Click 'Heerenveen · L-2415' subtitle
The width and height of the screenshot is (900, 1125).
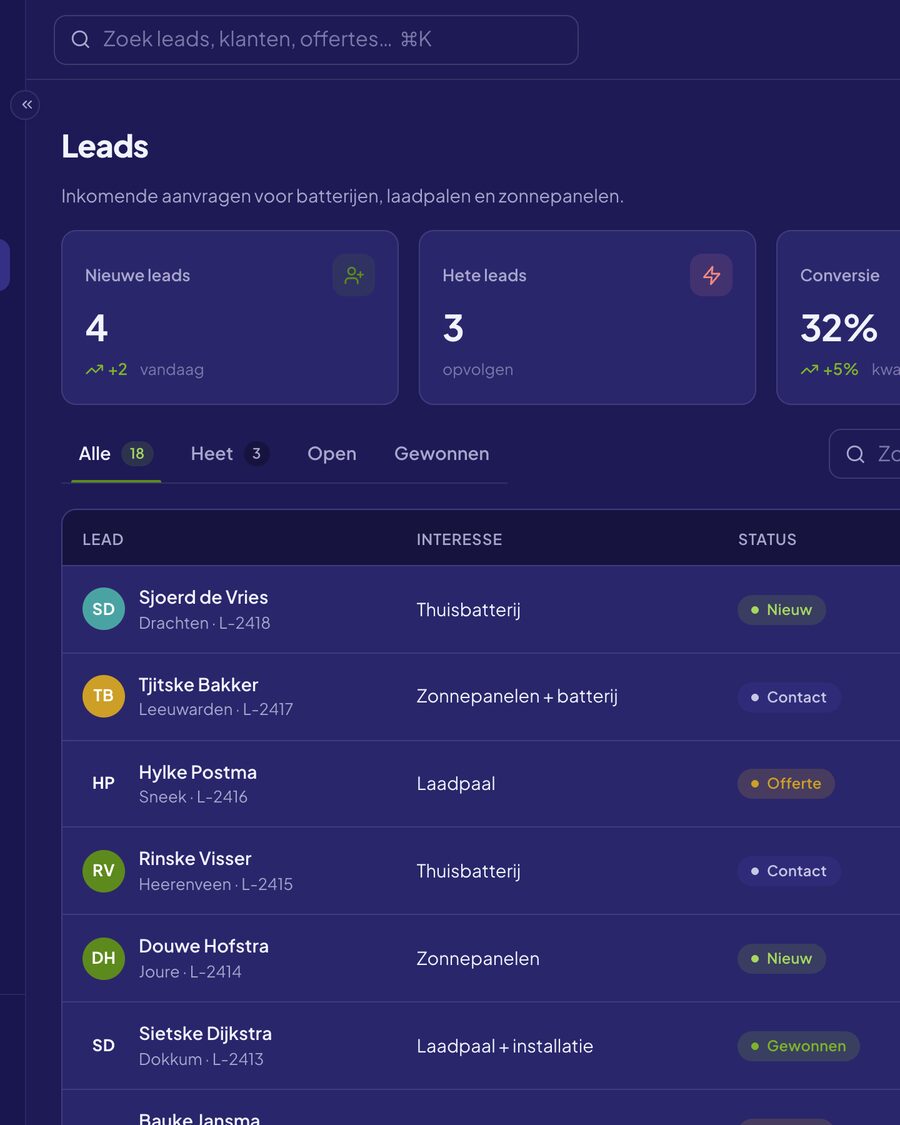[x=216, y=884]
